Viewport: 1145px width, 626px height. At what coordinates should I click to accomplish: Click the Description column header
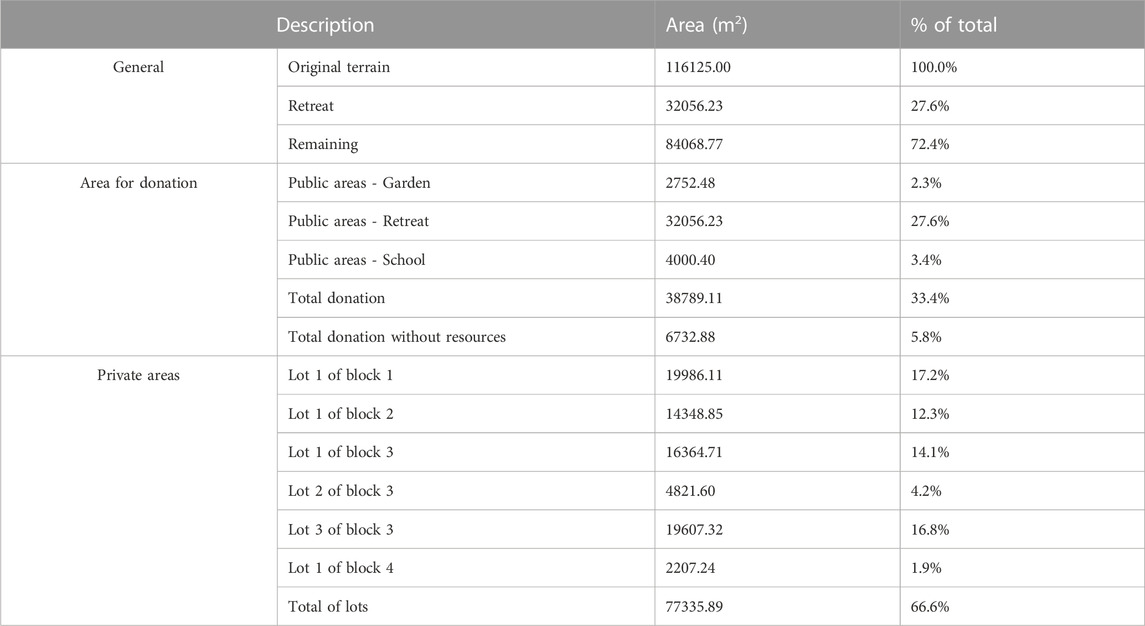(325, 25)
